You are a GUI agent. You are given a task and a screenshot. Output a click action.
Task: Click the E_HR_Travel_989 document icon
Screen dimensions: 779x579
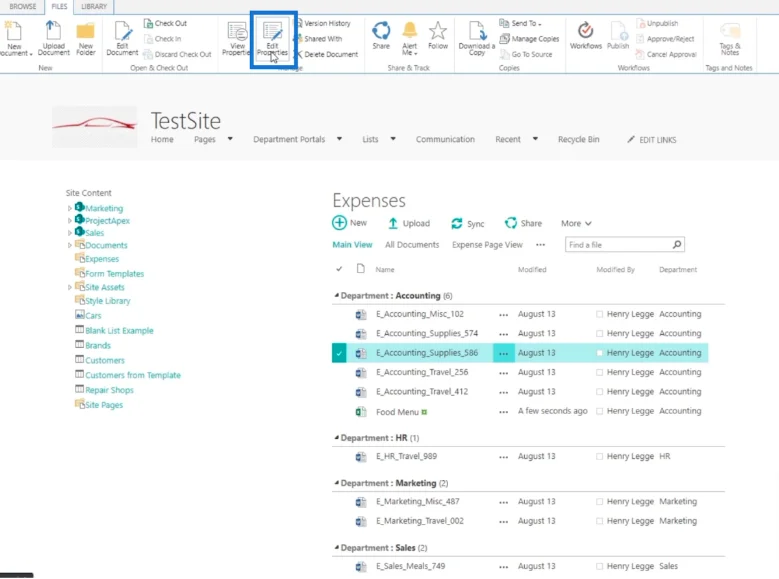tap(361, 456)
